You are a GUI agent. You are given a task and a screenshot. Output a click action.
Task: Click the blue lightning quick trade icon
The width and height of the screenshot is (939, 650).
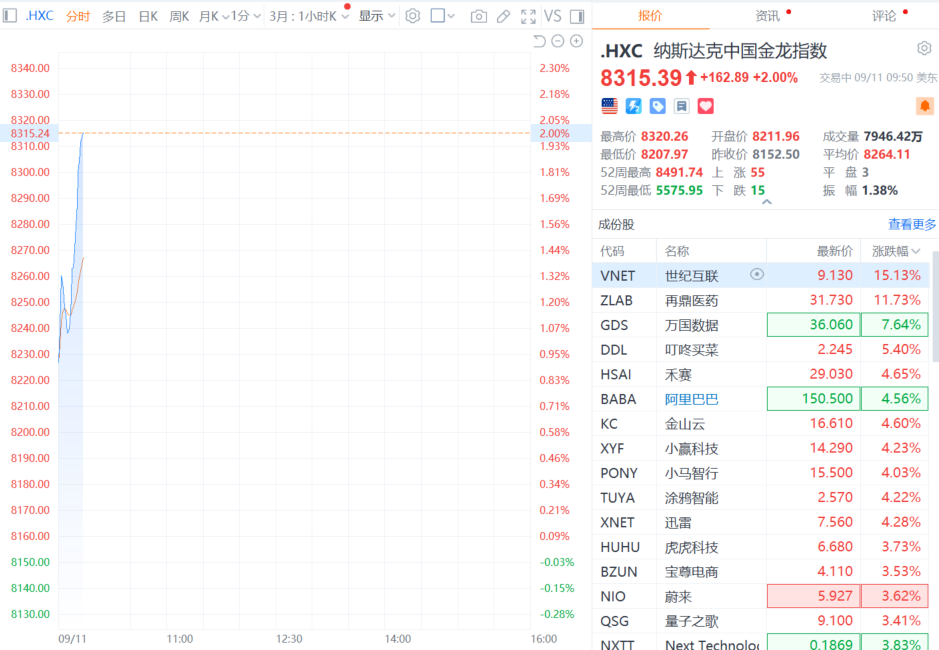point(634,106)
